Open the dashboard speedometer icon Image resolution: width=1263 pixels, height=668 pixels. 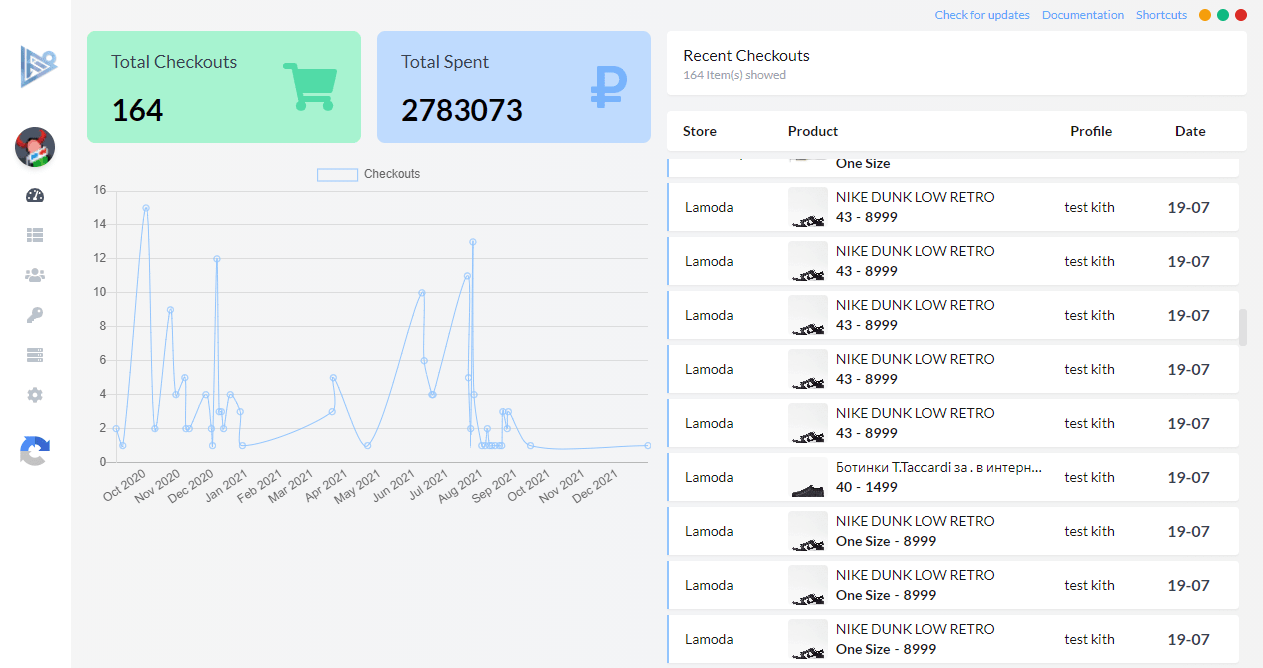[x=35, y=195]
